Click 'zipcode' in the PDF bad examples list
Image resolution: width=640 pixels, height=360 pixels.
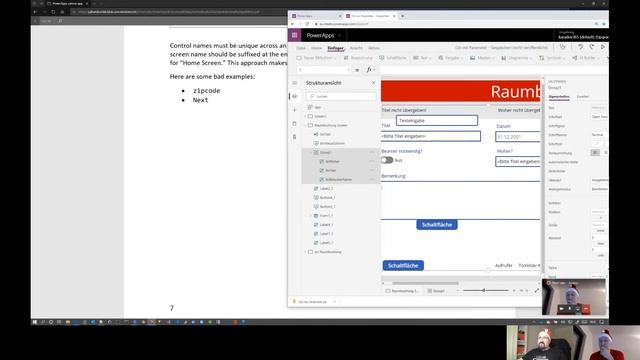click(x=207, y=91)
